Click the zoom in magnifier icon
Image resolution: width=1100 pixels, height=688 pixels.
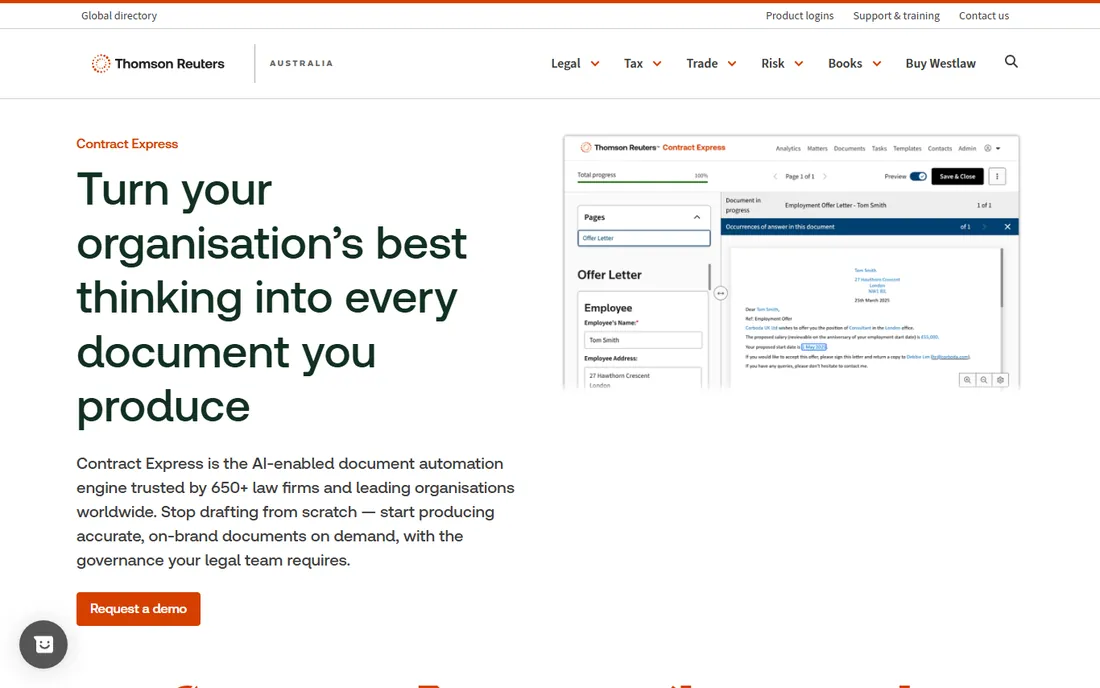(x=967, y=379)
